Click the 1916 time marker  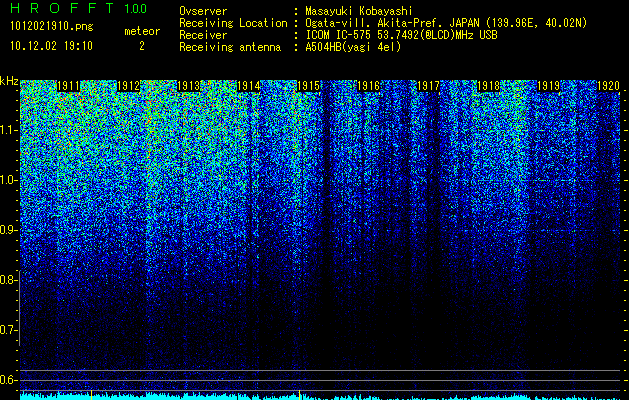point(368,86)
